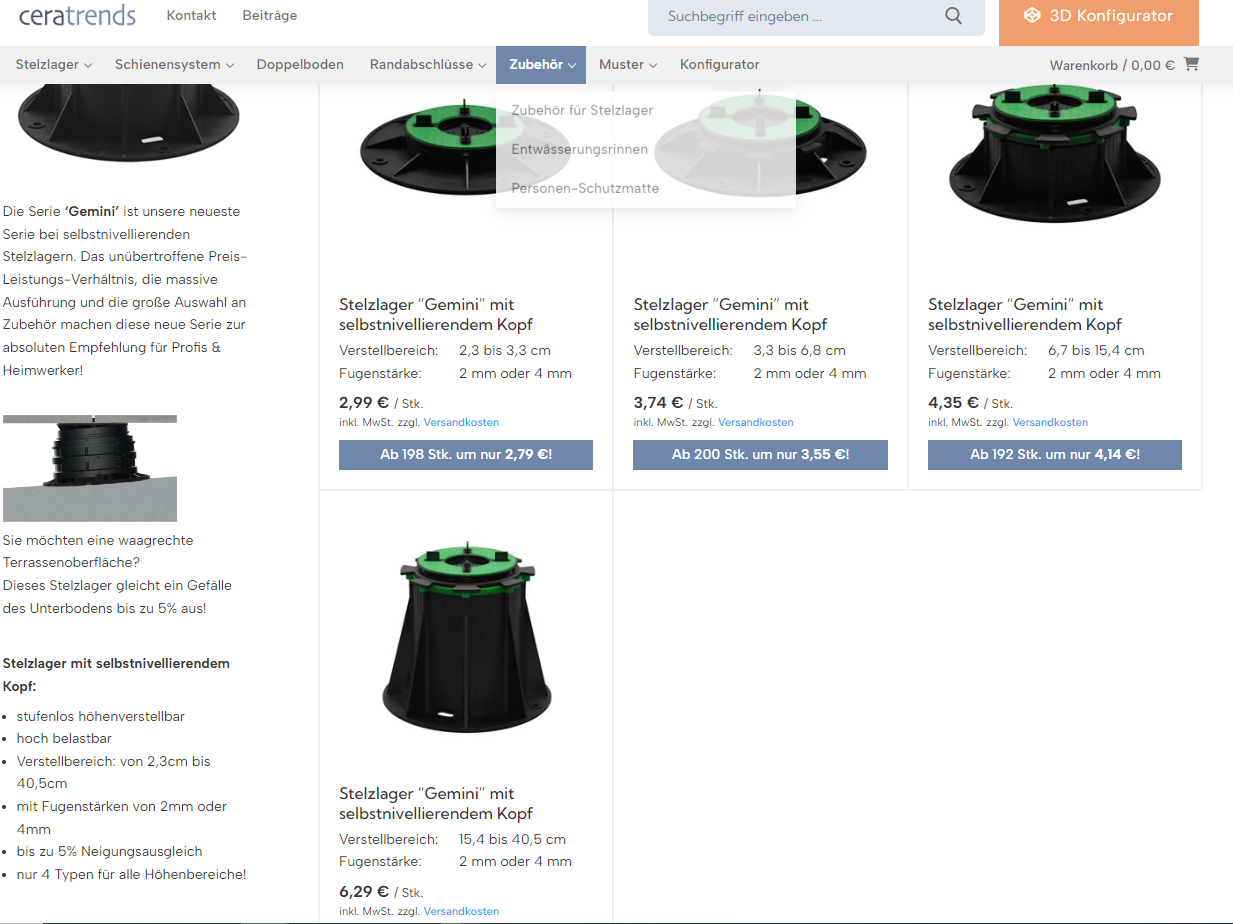Image resolution: width=1233 pixels, height=924 pixels.
Task: Click sidebar bullet 'bis zu 5% Neigungsausgleich'
Action: click(110, 851)
